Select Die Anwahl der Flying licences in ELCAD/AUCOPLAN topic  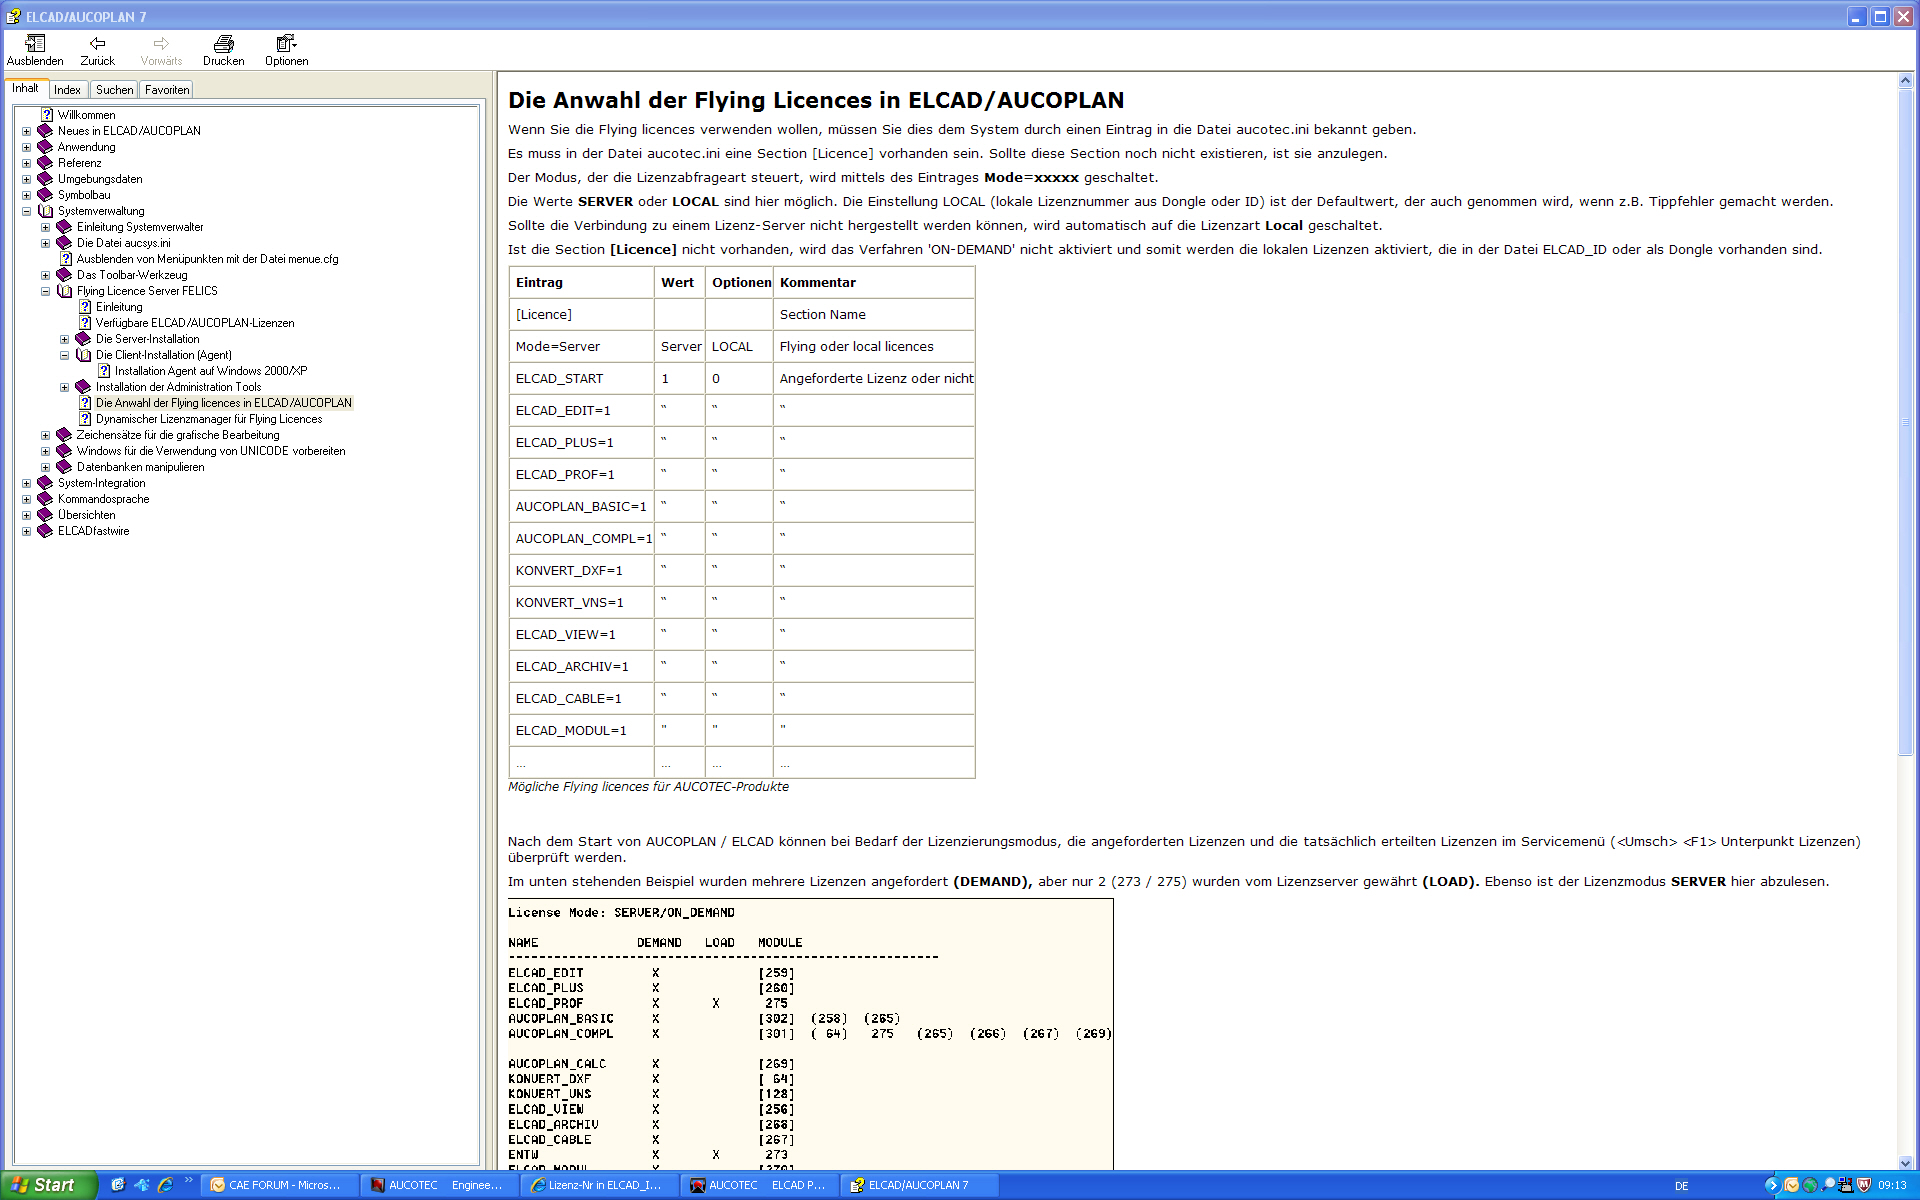click(x=224, y=403)
